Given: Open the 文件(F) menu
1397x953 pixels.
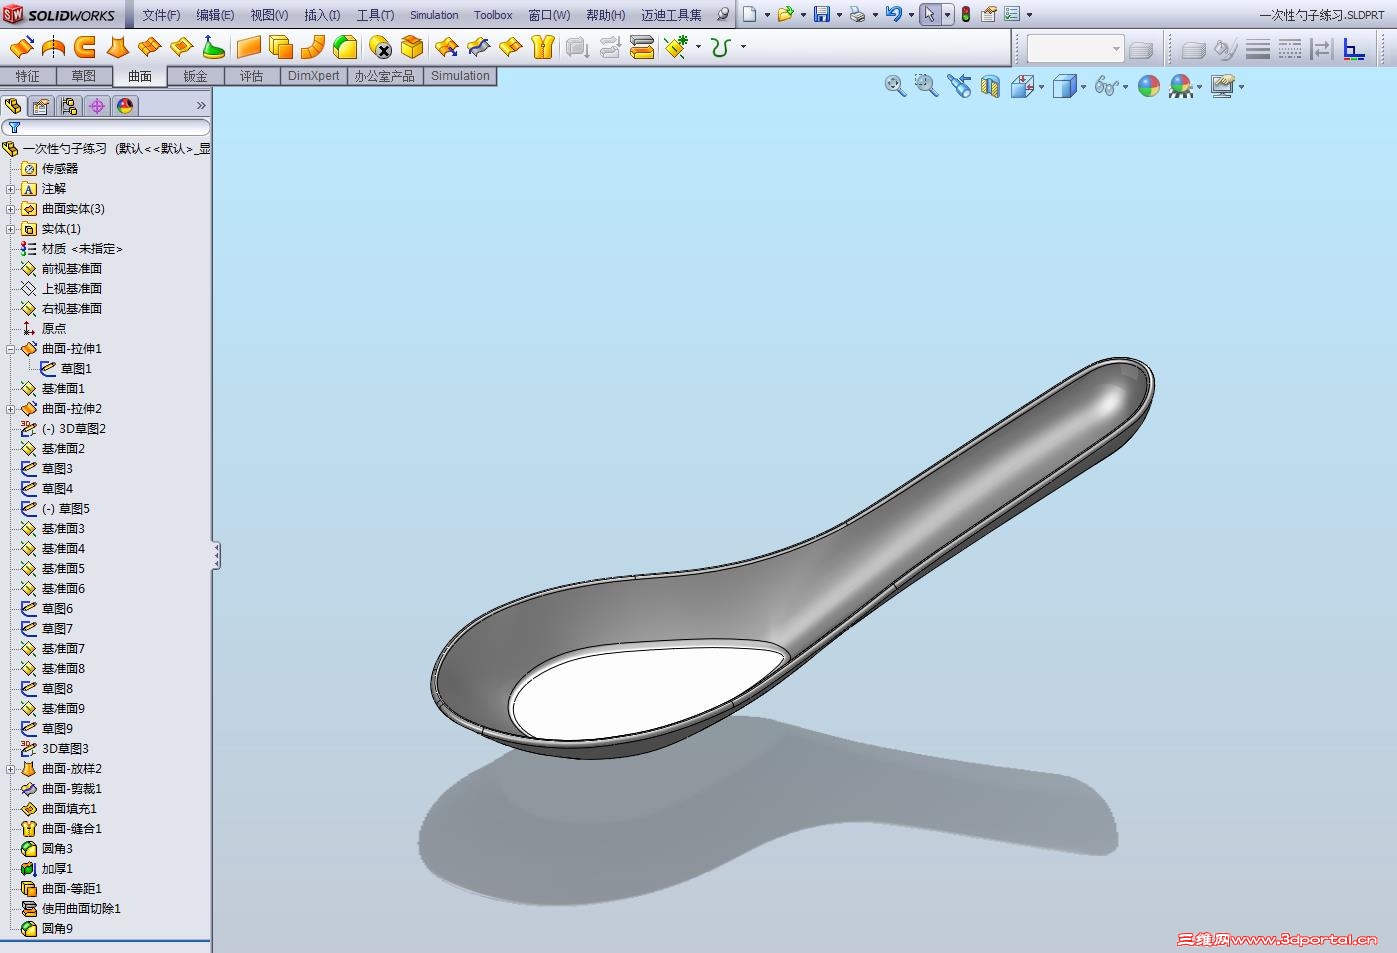Looking at the screenshot, I should (x=161, y=15).
